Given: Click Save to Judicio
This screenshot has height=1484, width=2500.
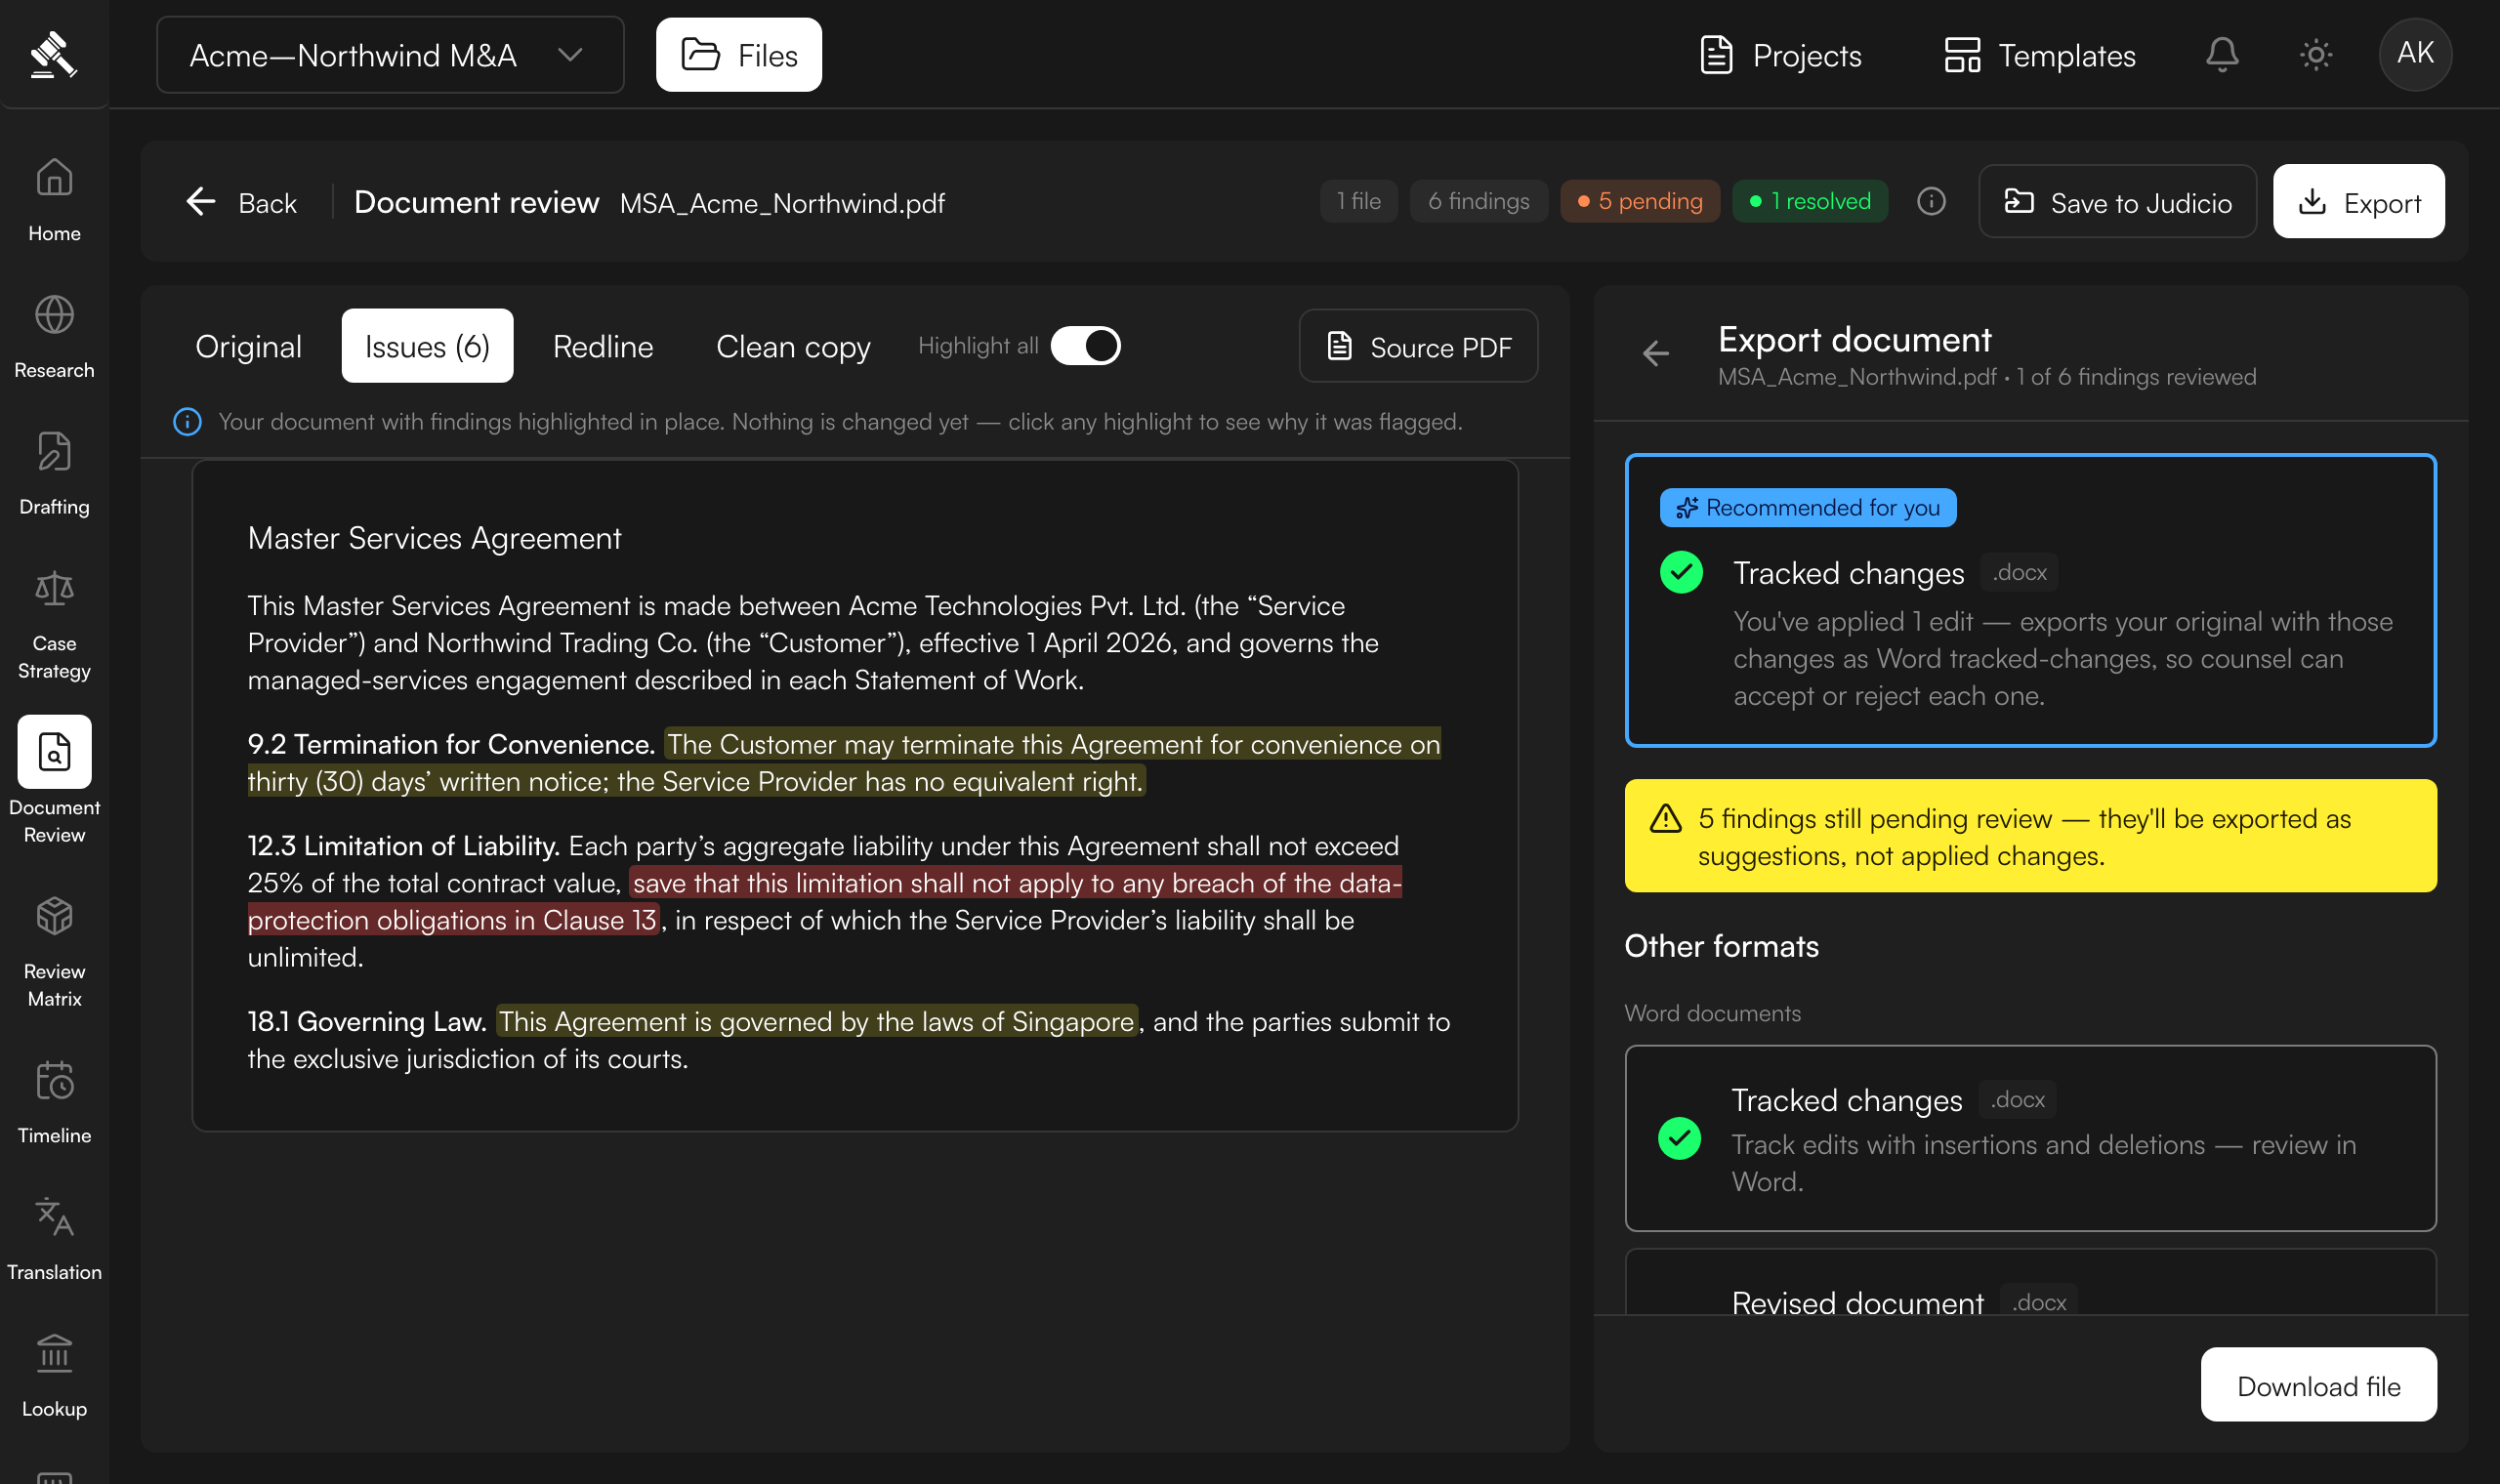Looking at the screenshot, I should tap(2117, 202).
